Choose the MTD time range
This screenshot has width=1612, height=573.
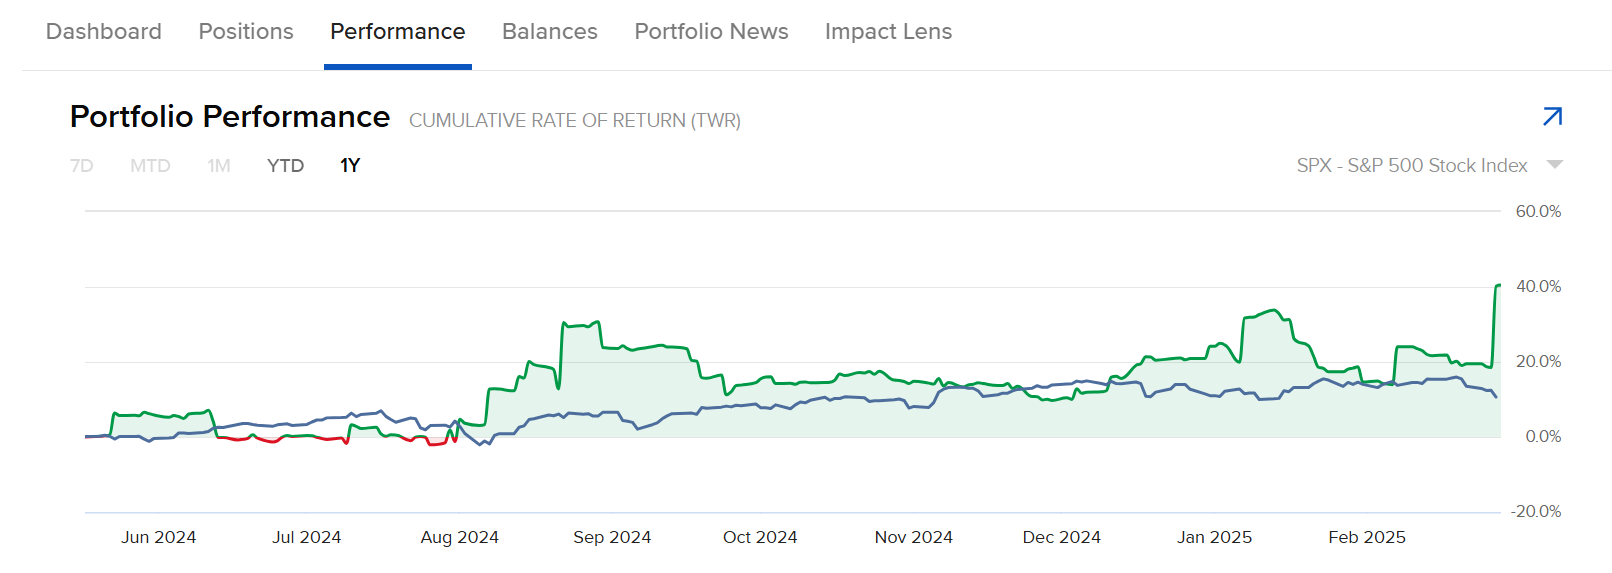tap(150, 166)
